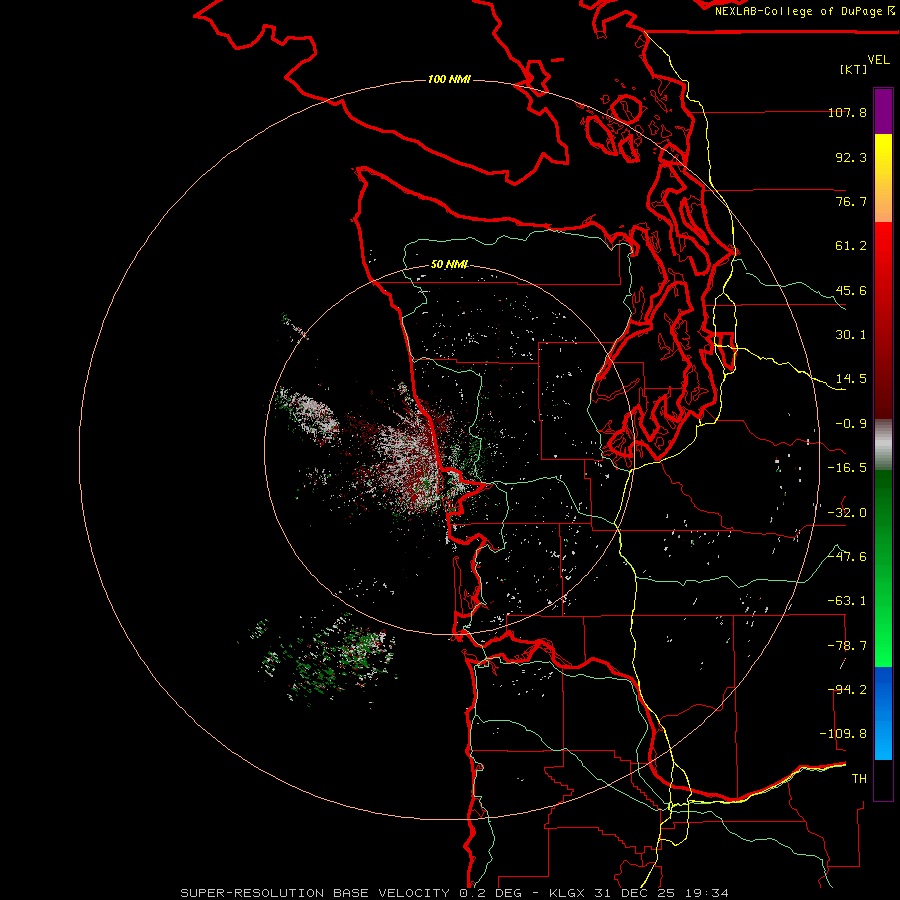Click the -0.9 legend value
Image resolution: width=900 pixels, height=900 pixels.
(851, 424)
